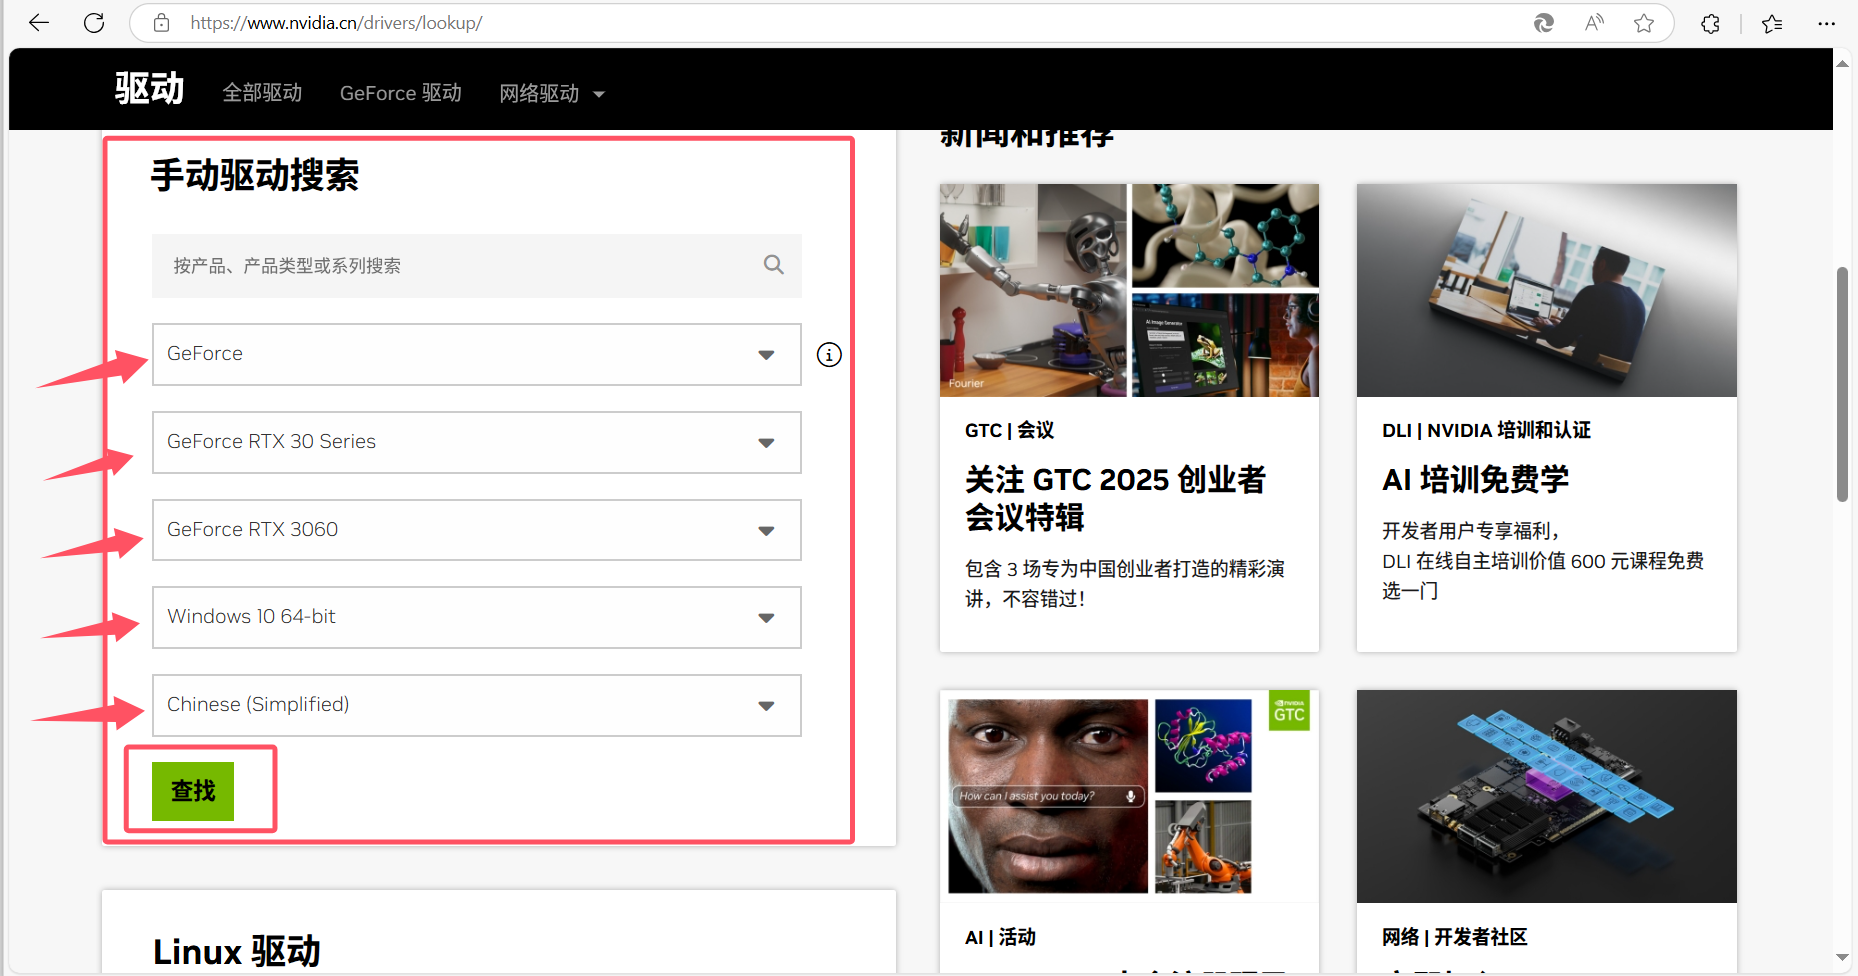
Task: Click the DLI training laptop thumbnail
Action: 1546,290
